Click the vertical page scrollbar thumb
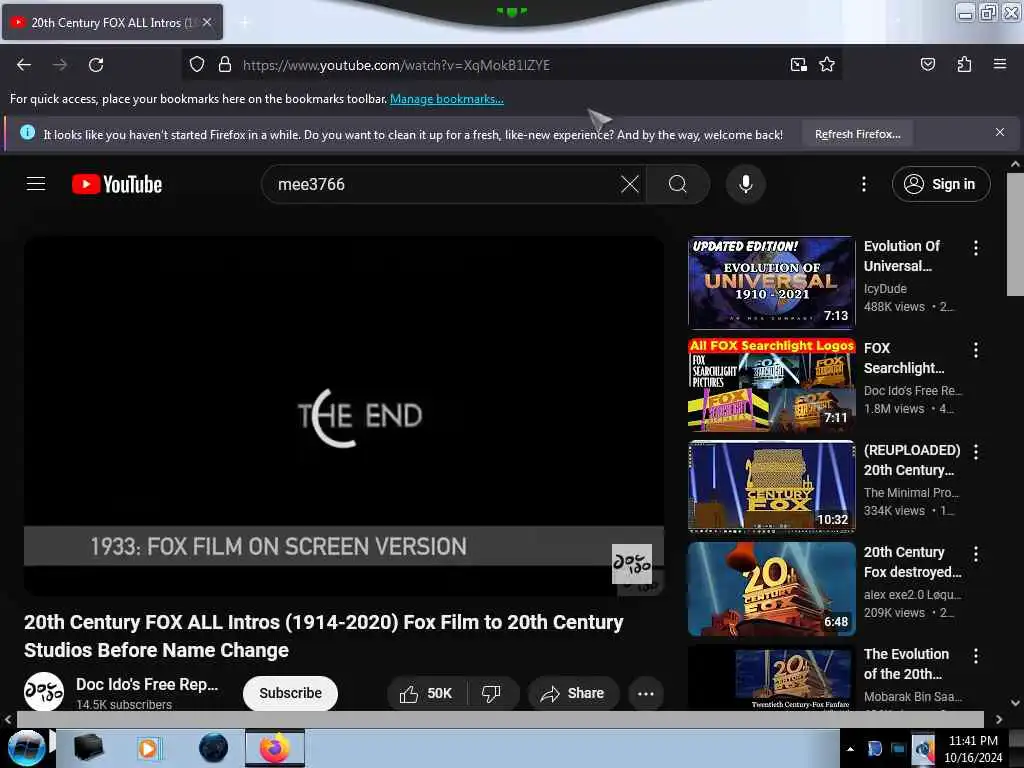The image size is (1024, 768). click(x=1015, y=235)
